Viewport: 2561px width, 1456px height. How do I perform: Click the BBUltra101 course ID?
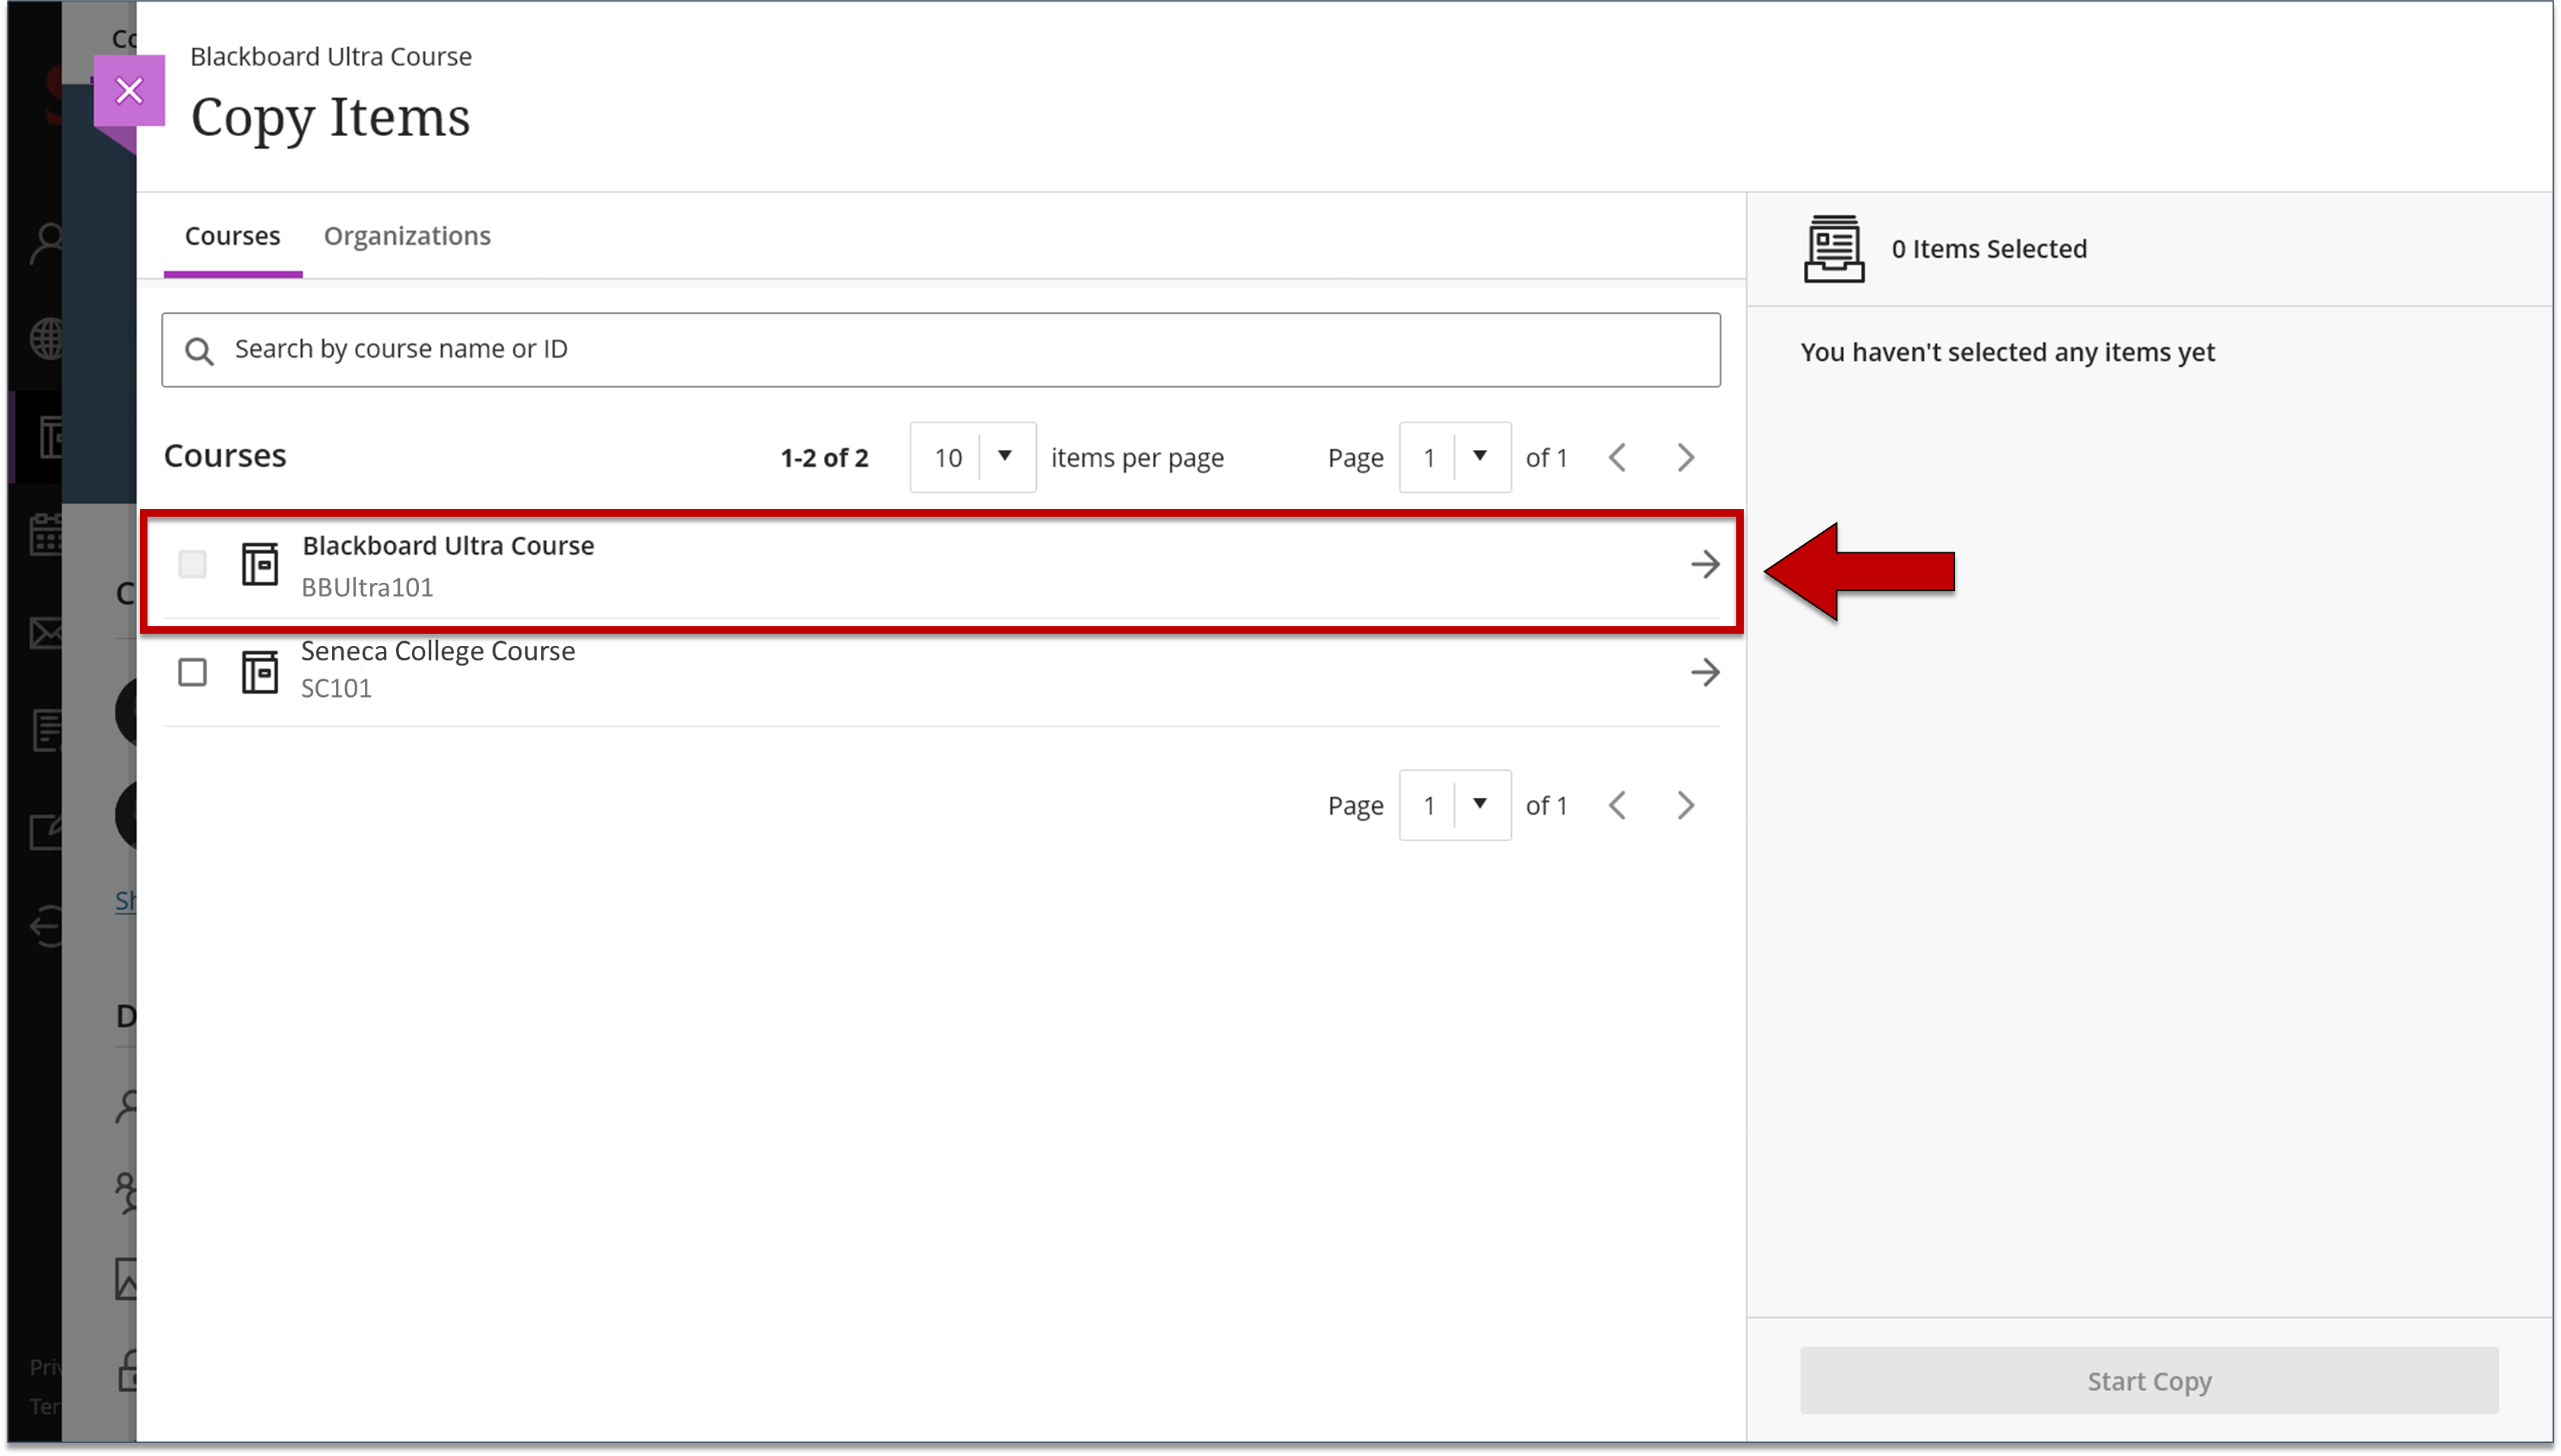point(367,587)
